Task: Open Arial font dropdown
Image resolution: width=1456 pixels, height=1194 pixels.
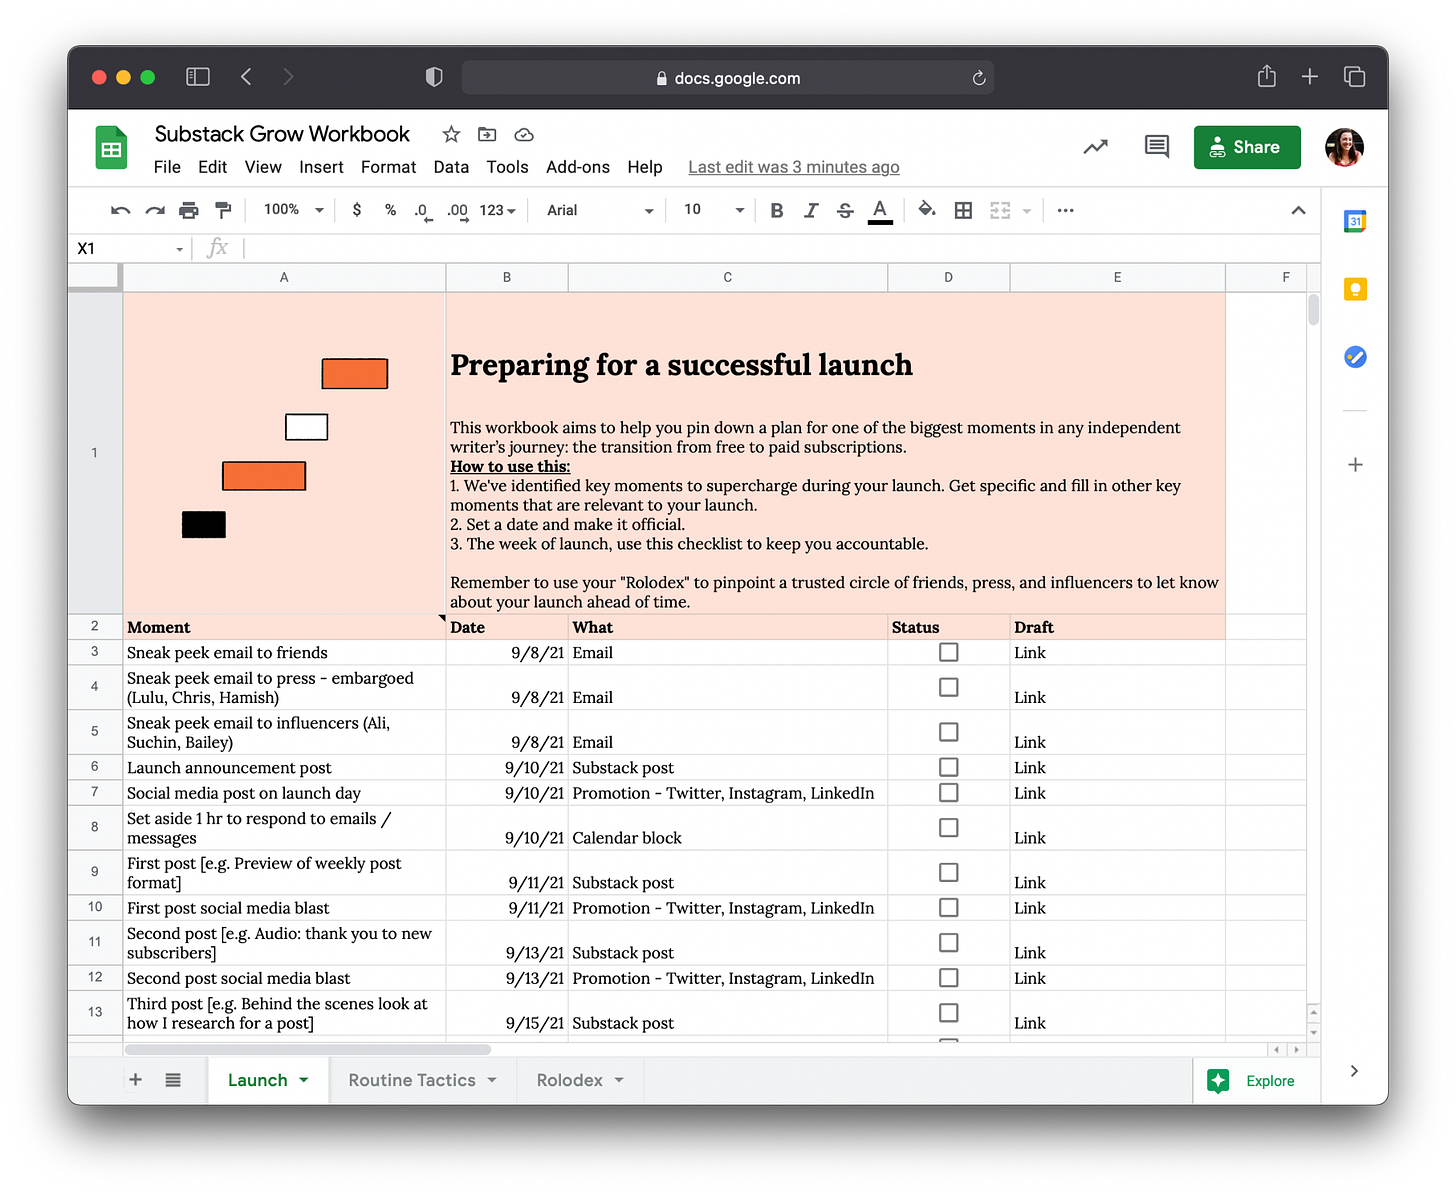Action: 600,210
